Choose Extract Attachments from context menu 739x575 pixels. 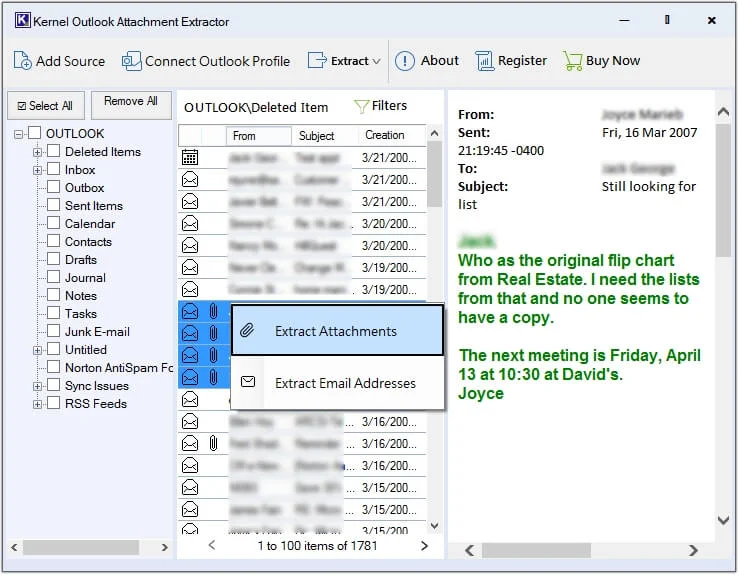coord(337,330)
